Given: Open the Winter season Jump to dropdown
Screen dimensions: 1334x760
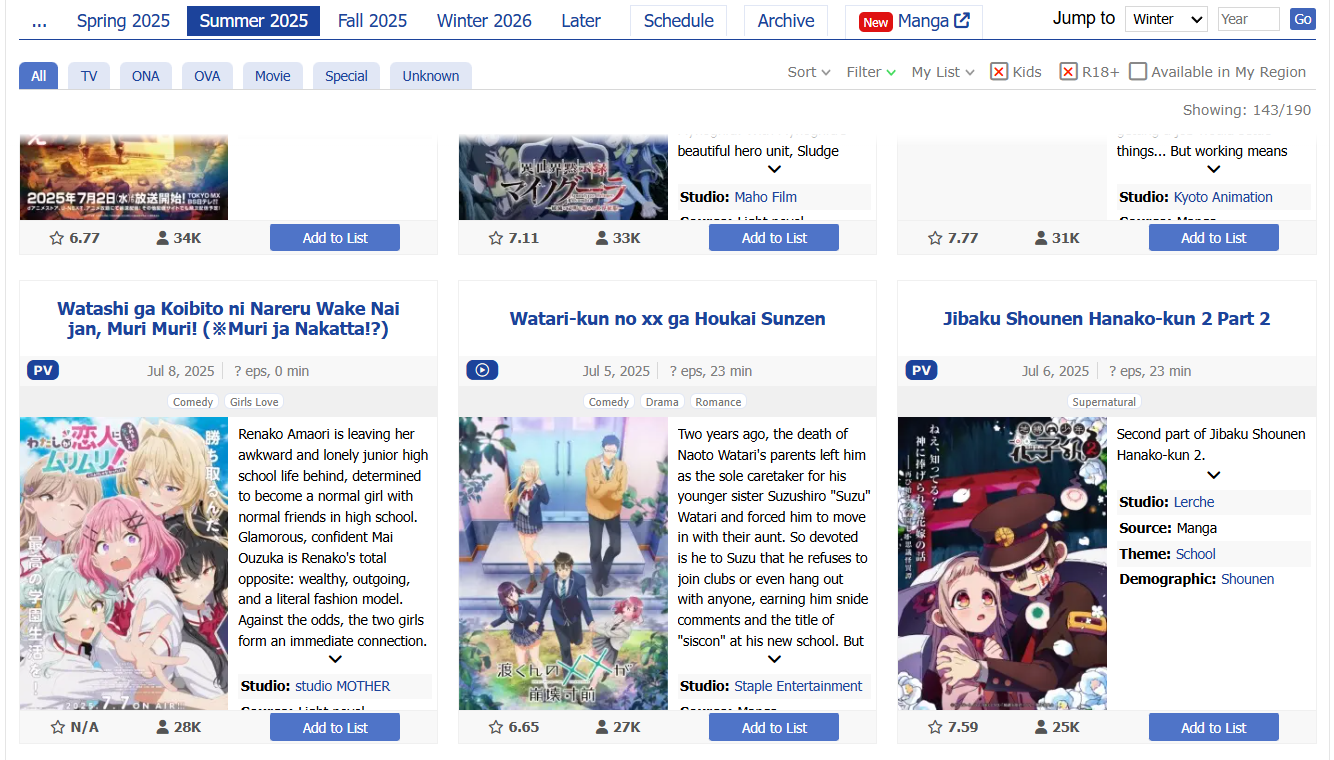Looking at the screenshot, I should click(1166, 19).
